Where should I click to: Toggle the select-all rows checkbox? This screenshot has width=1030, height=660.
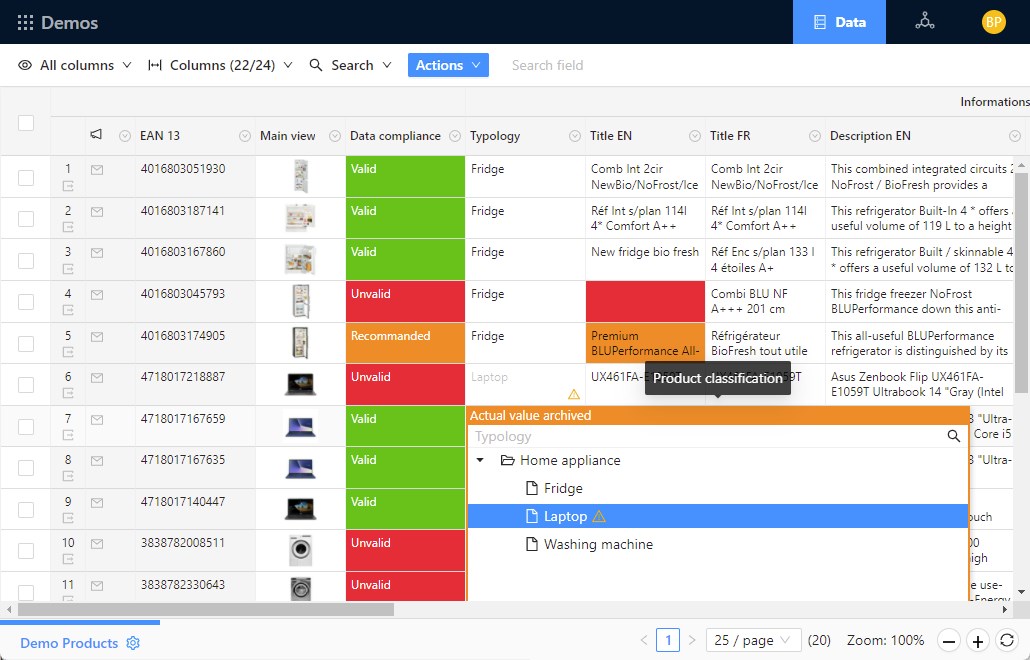(26, 122)
